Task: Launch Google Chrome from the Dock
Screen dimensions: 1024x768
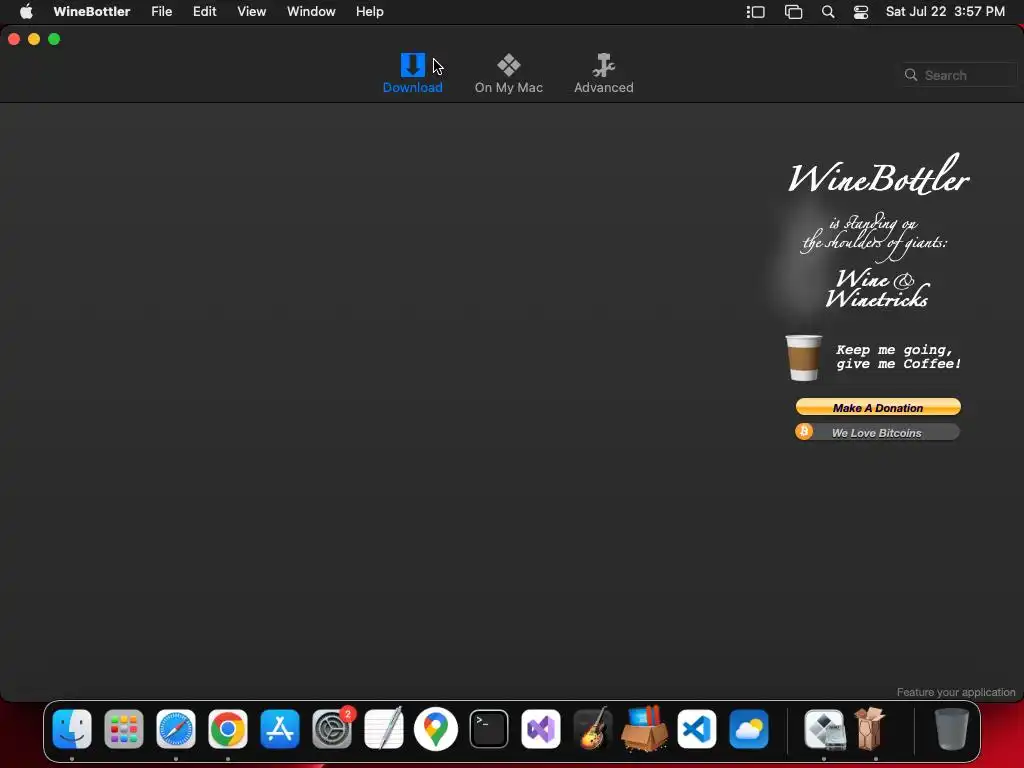Action: [228, 729]
